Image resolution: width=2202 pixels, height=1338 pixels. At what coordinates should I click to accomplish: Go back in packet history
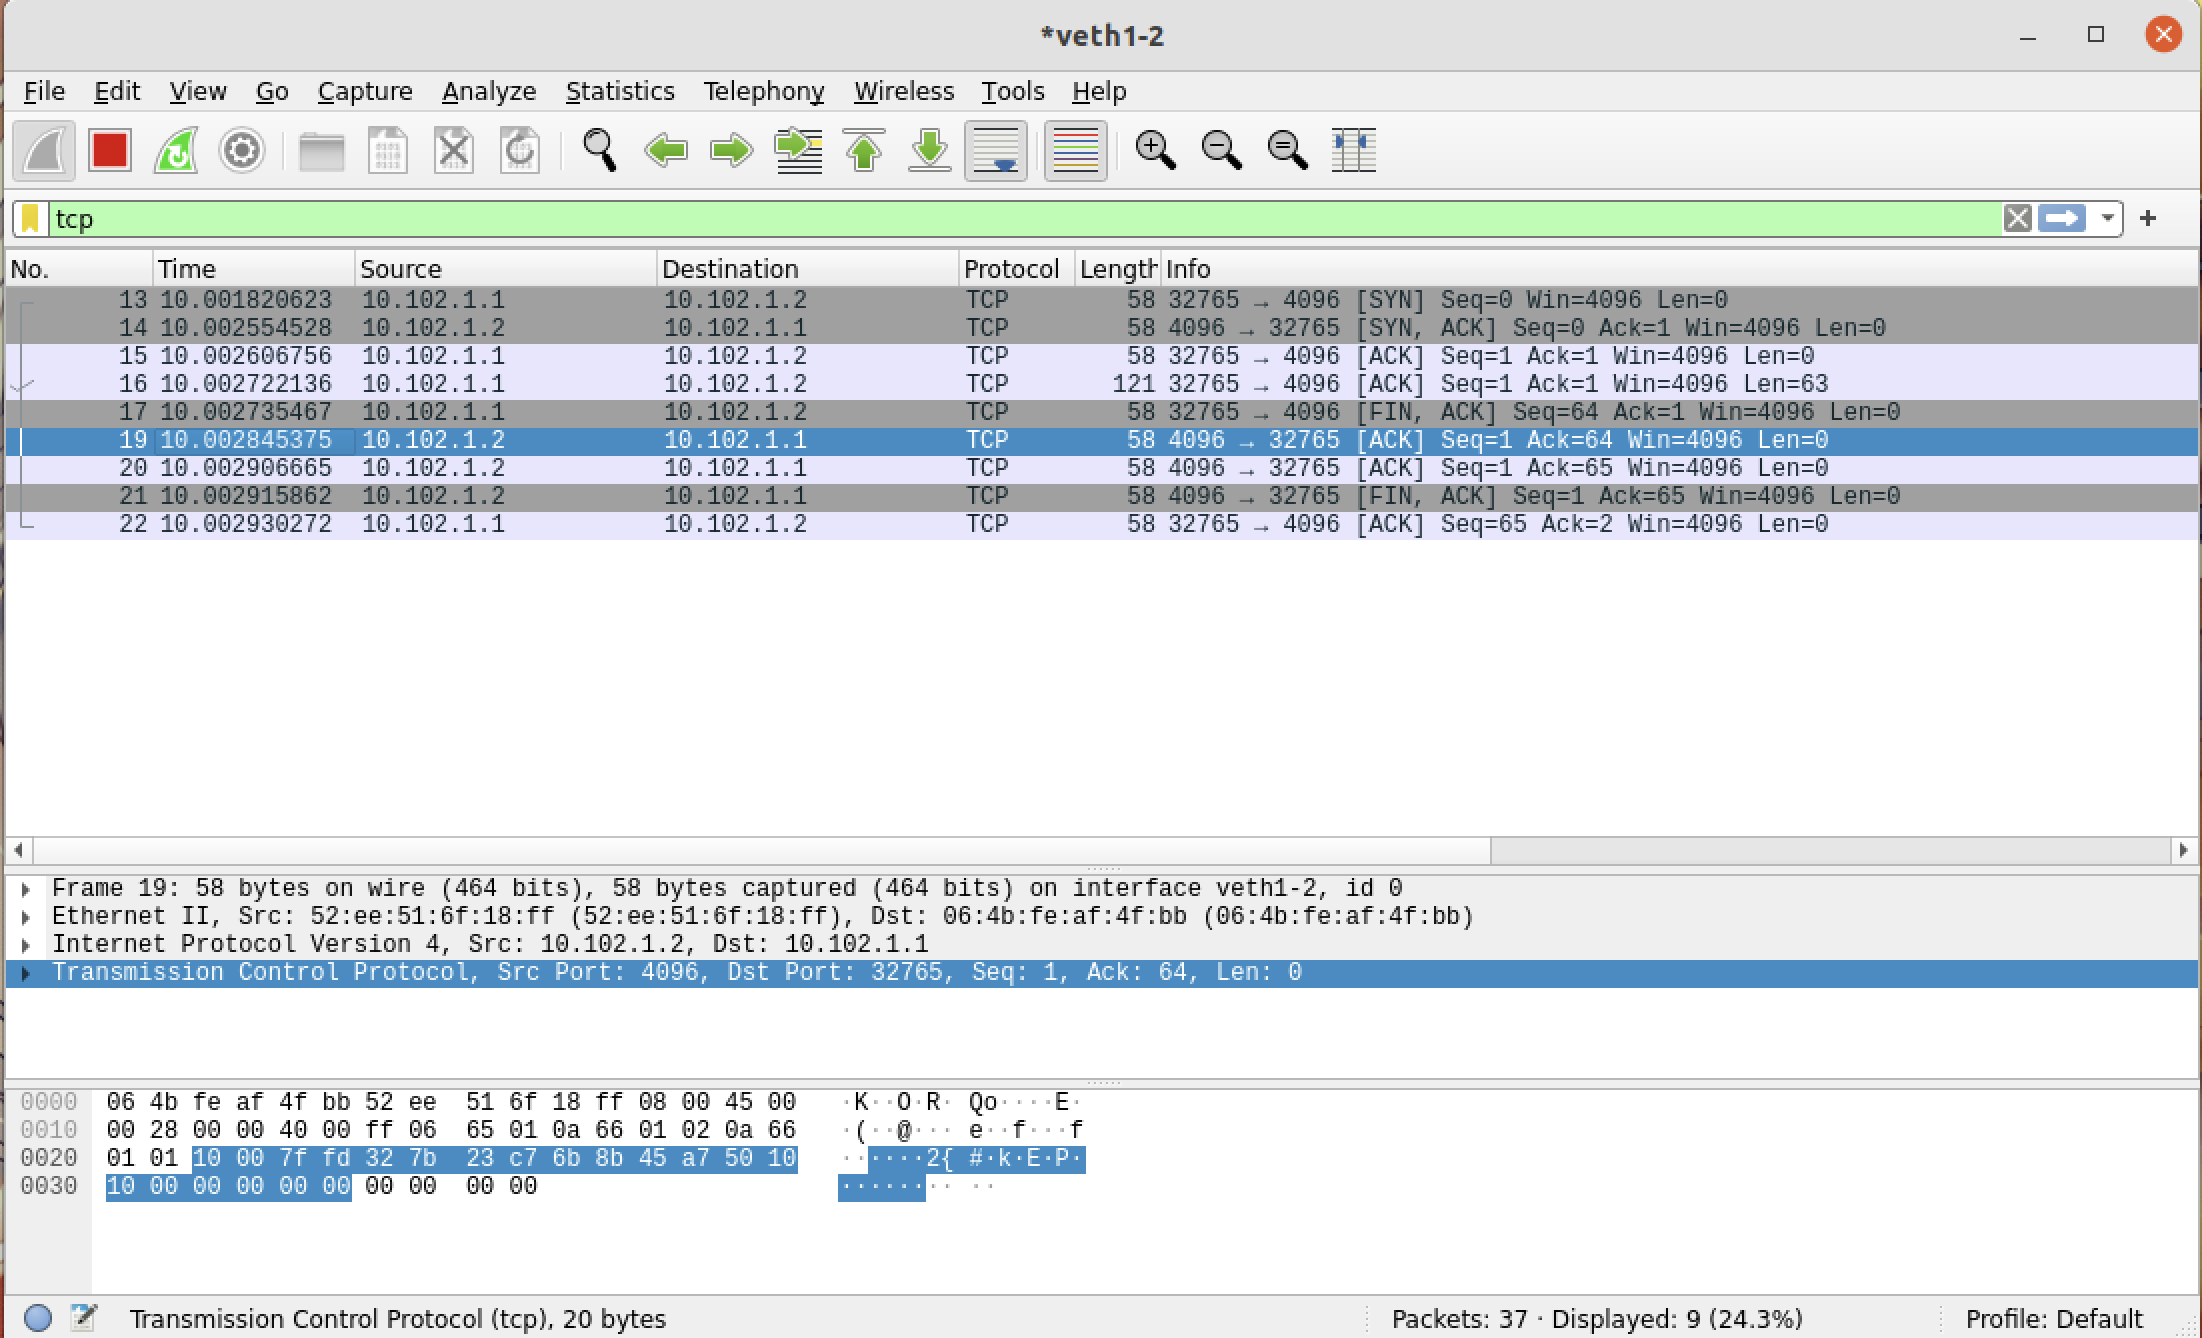tap(666, 151)
